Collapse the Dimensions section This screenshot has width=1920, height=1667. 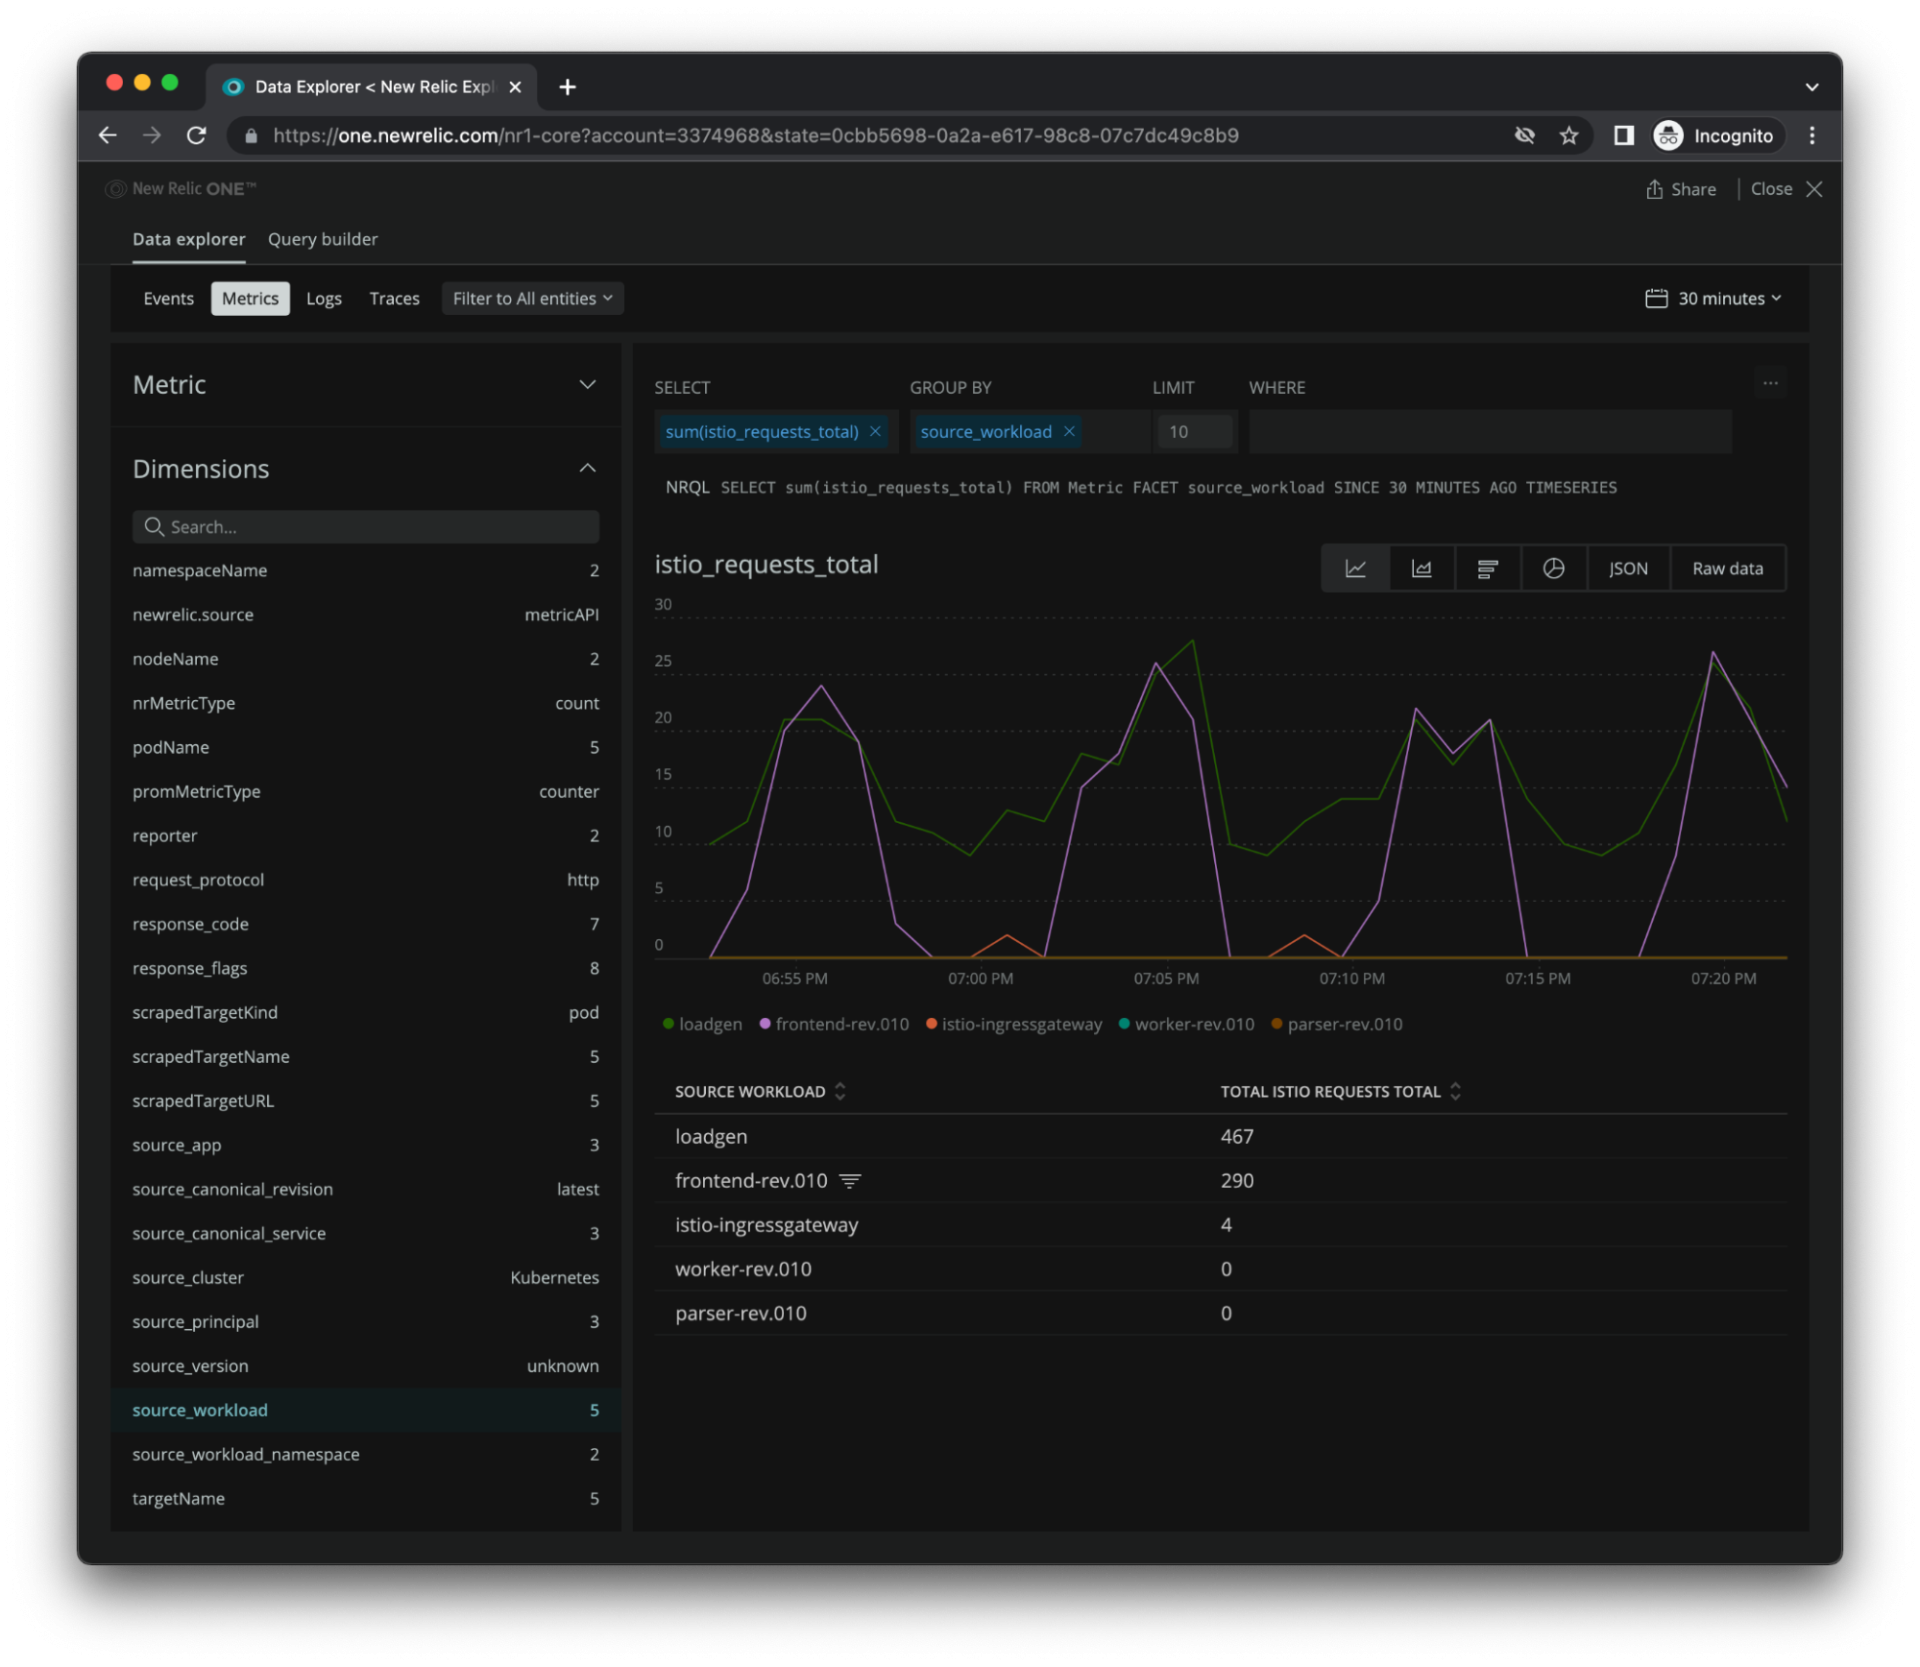pos(588,468)
